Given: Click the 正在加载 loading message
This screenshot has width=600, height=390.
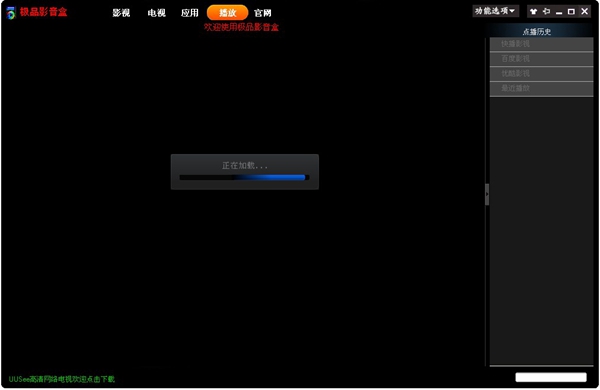Looking at the screenshot, I should click(x=245, y=166).
